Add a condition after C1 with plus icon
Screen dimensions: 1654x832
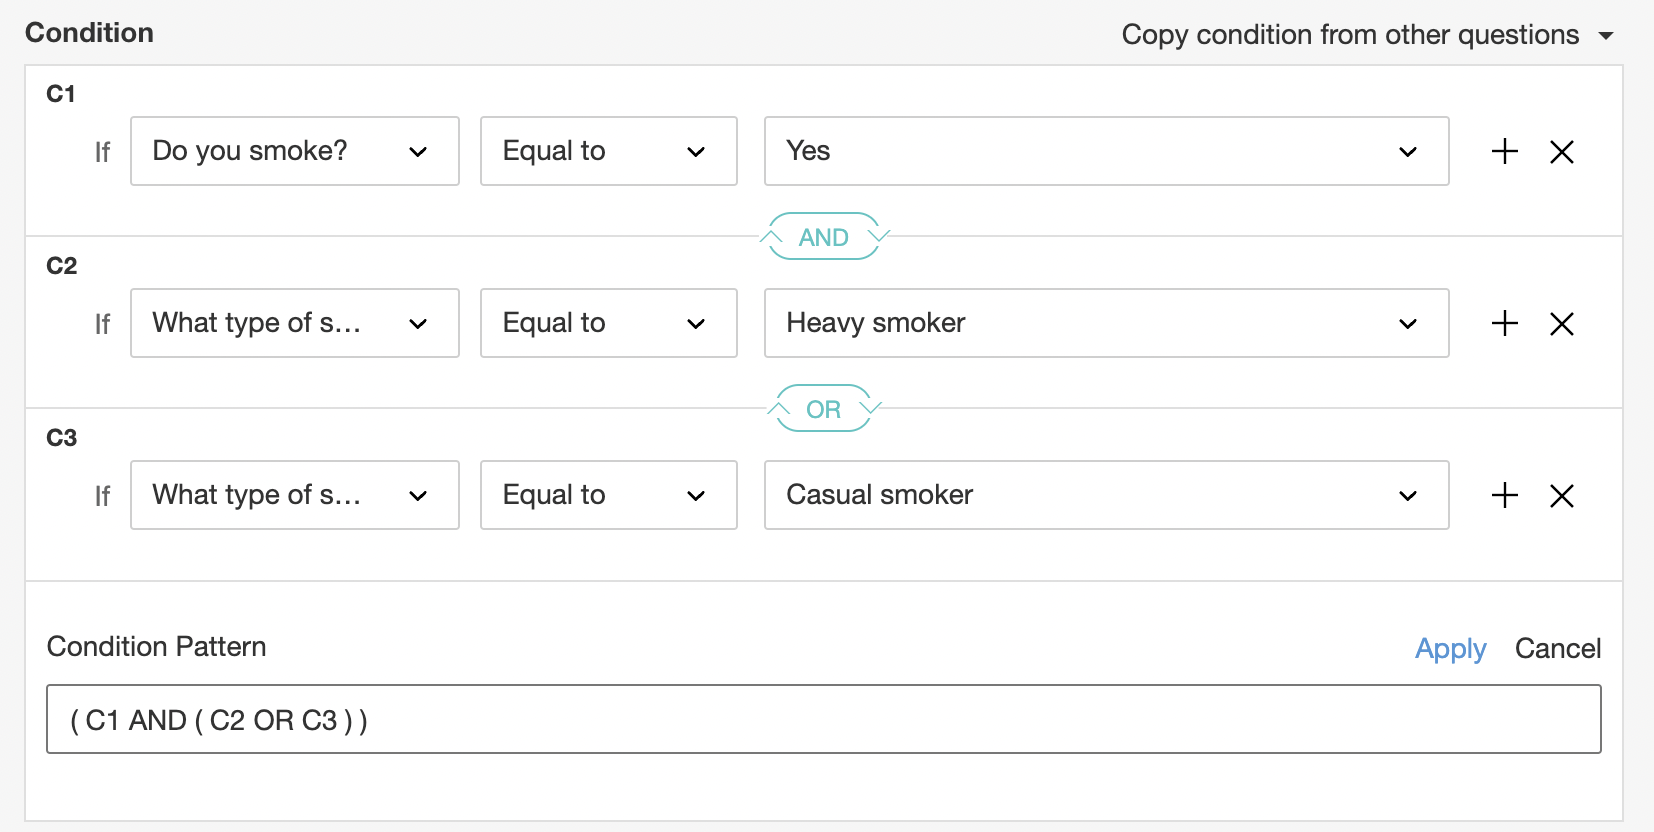pos(1504,151)
